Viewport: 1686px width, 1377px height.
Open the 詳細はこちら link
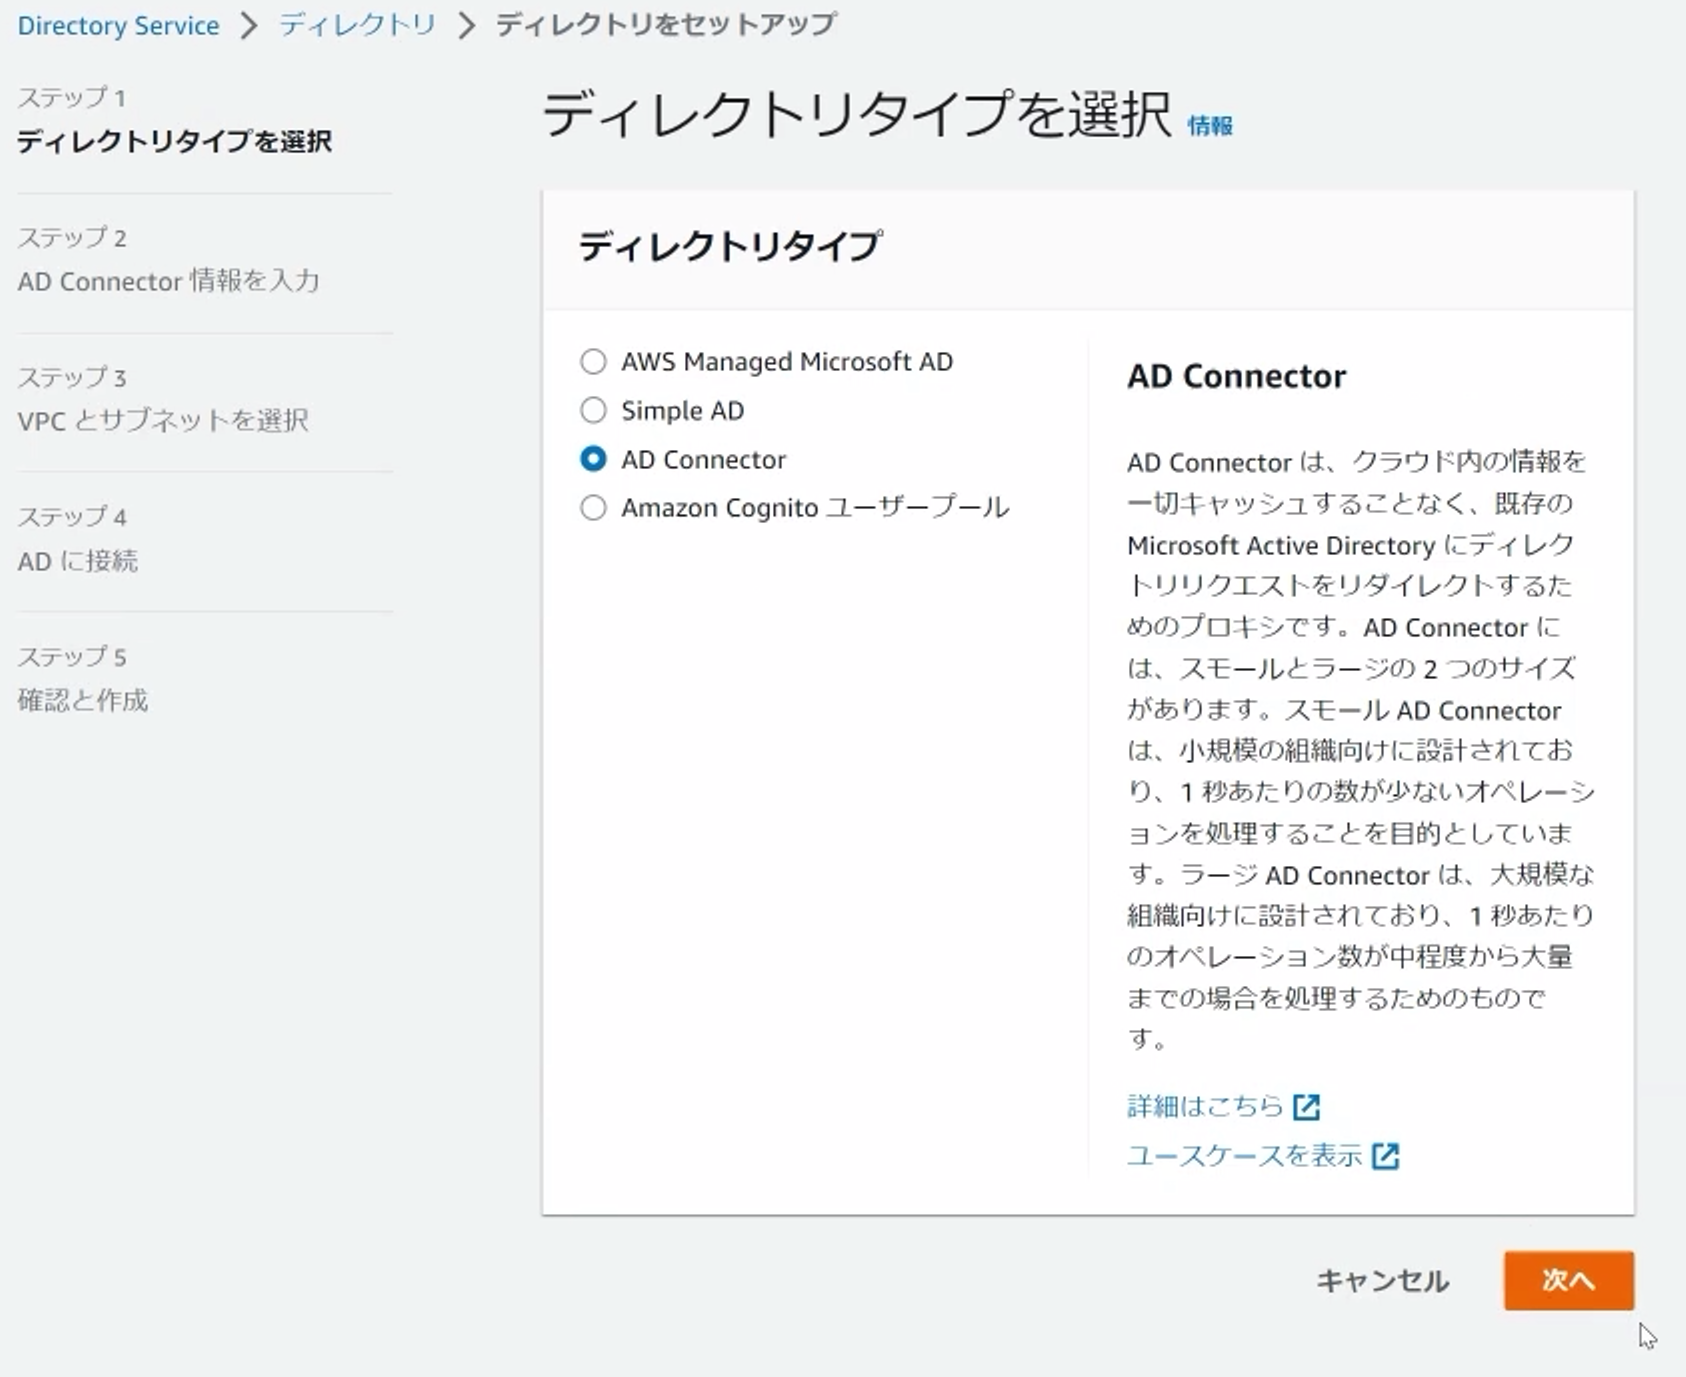click(x=1205, y=1105)
